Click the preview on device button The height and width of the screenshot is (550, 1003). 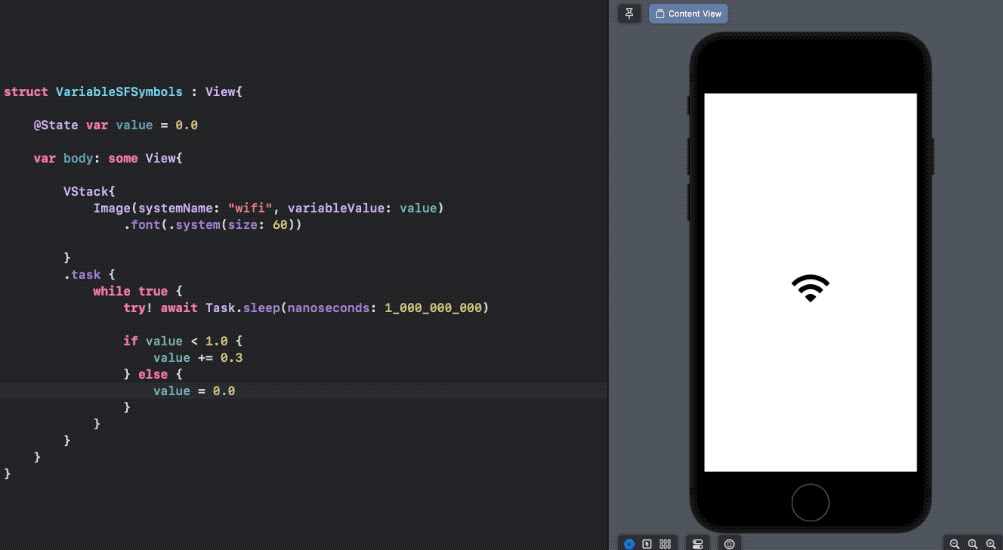[729, 544]
